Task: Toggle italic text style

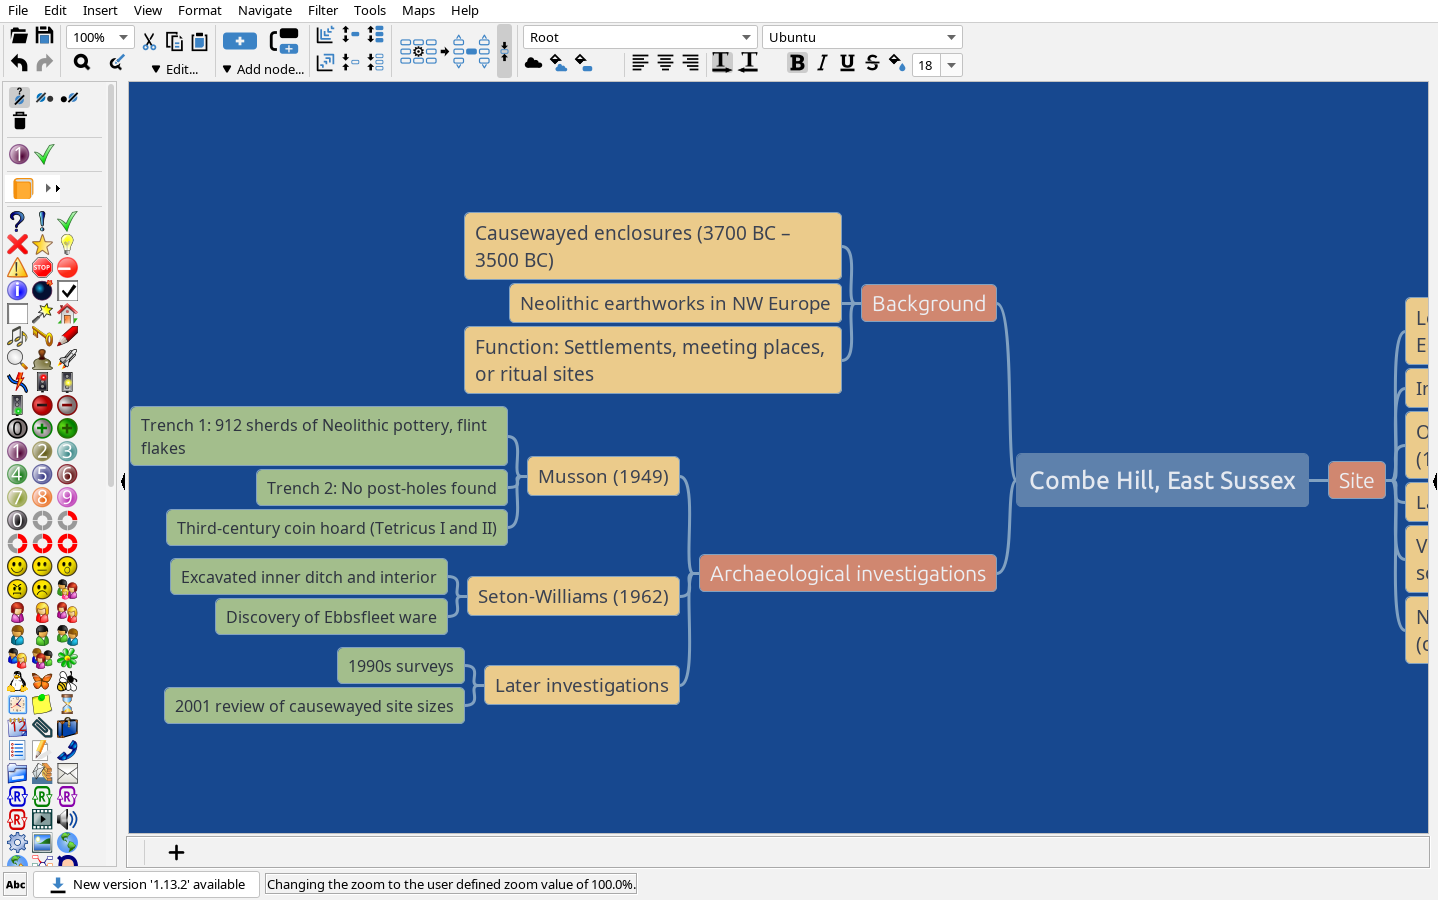Action: click(822, 63)
